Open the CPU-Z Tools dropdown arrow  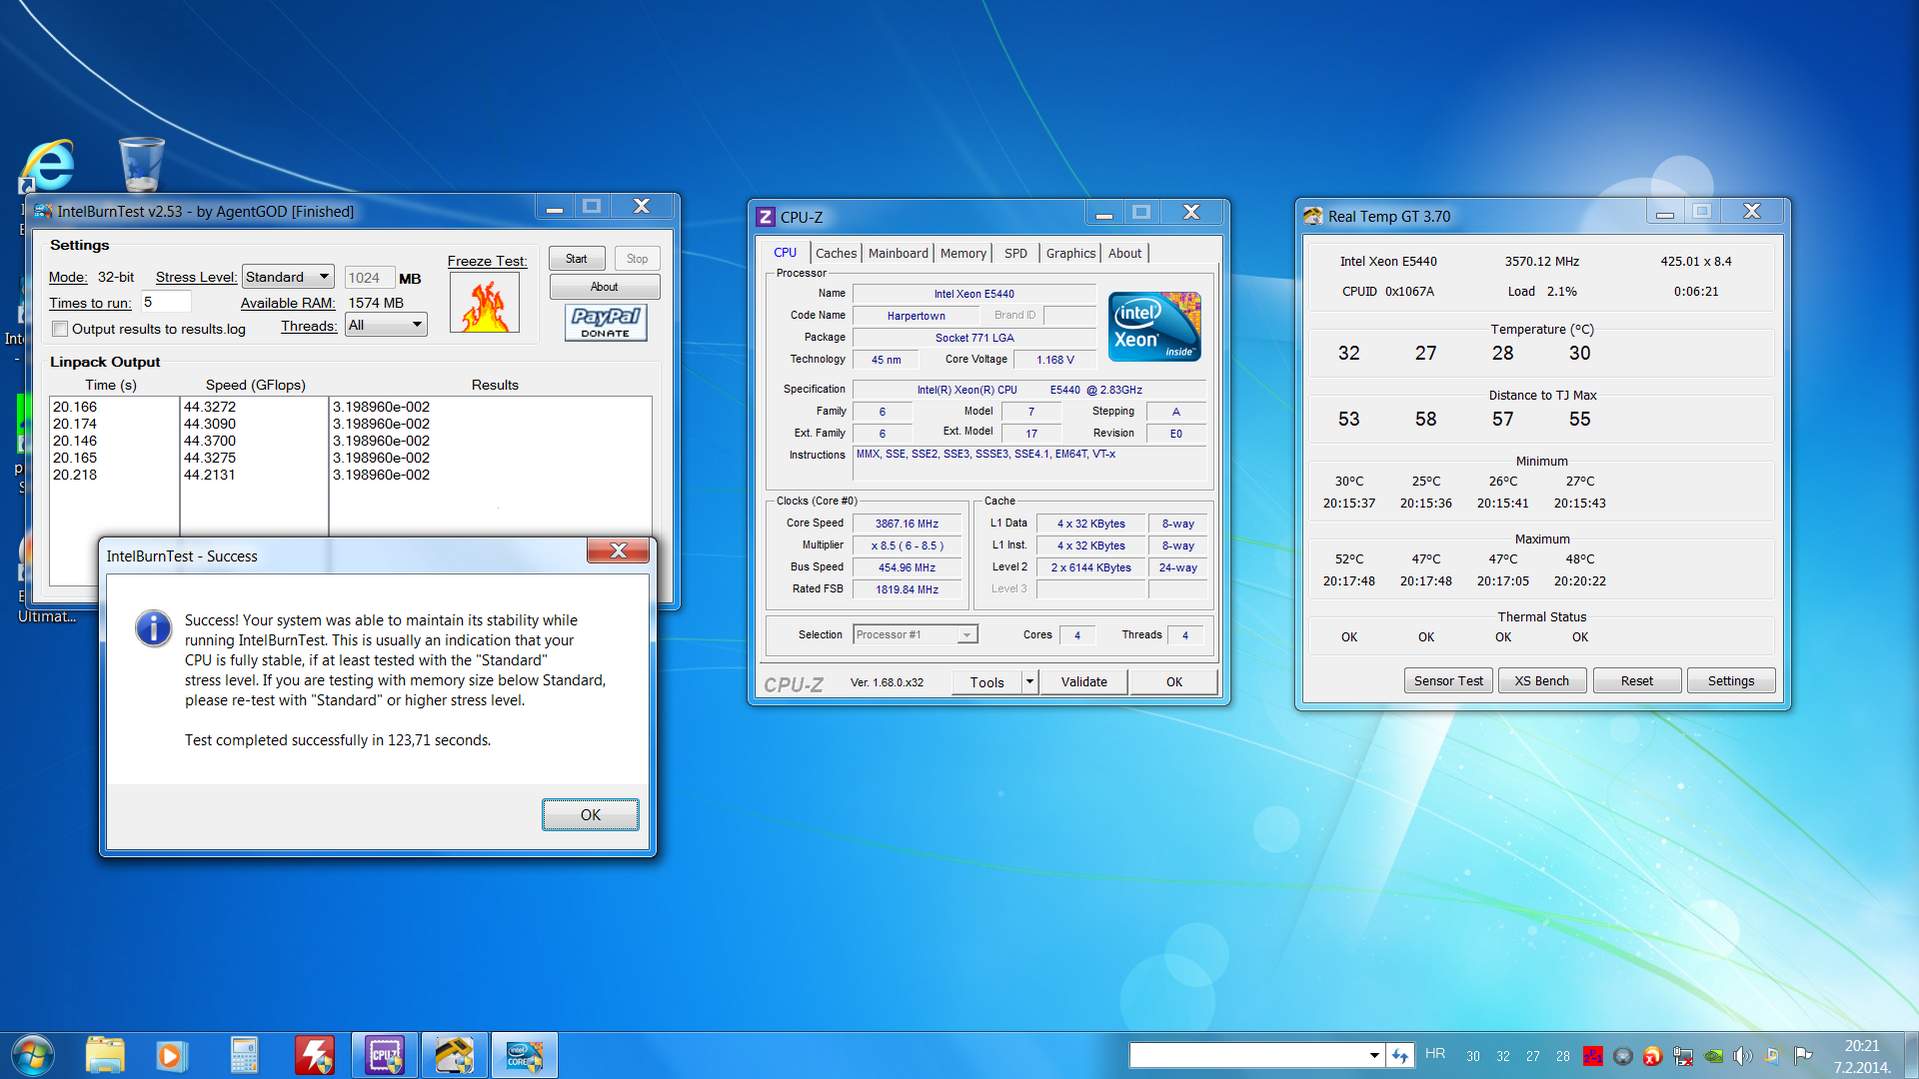point(1029,682)
